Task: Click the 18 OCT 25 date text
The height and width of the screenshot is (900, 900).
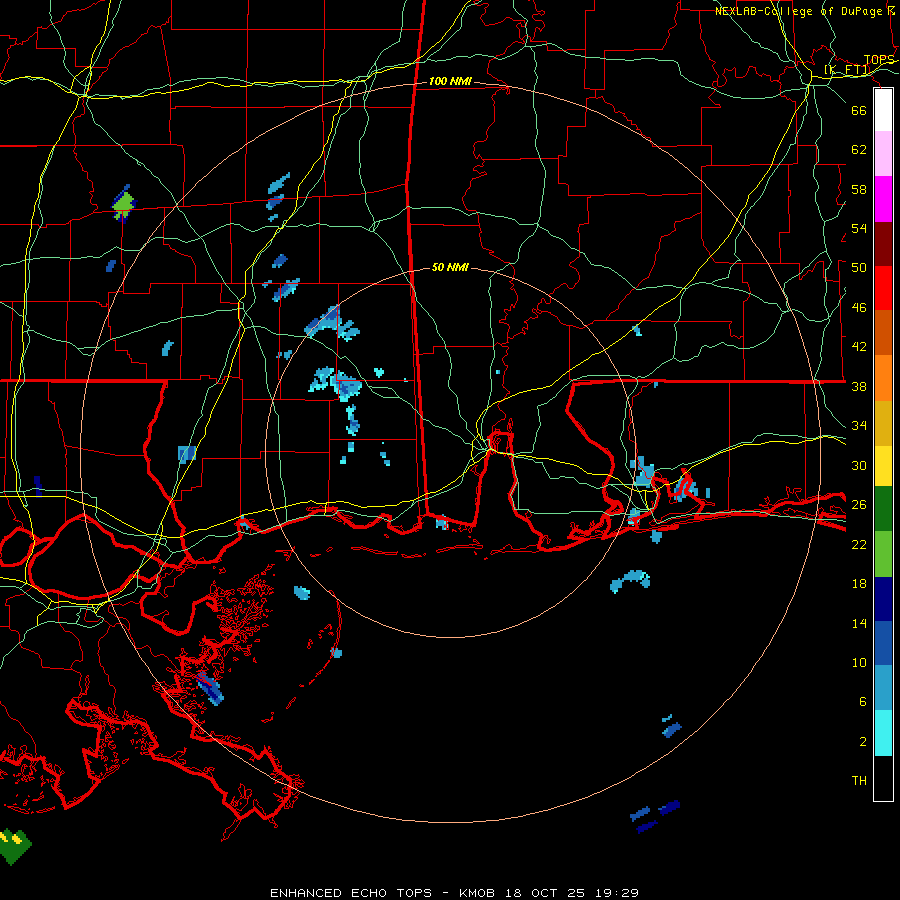Action: [545, 893]
